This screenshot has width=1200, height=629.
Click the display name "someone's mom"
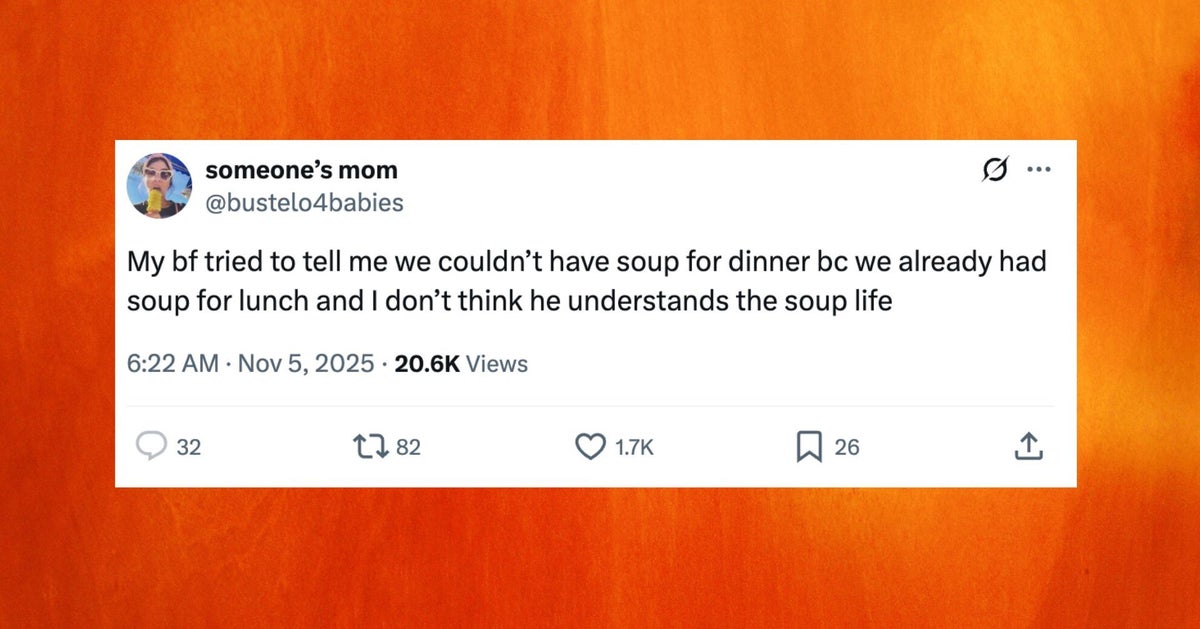click(301, 170)
